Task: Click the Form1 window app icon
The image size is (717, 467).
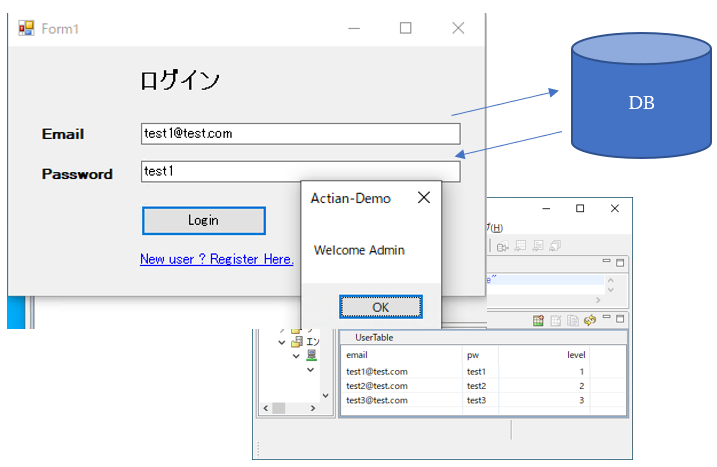Action: pos(26,28)
